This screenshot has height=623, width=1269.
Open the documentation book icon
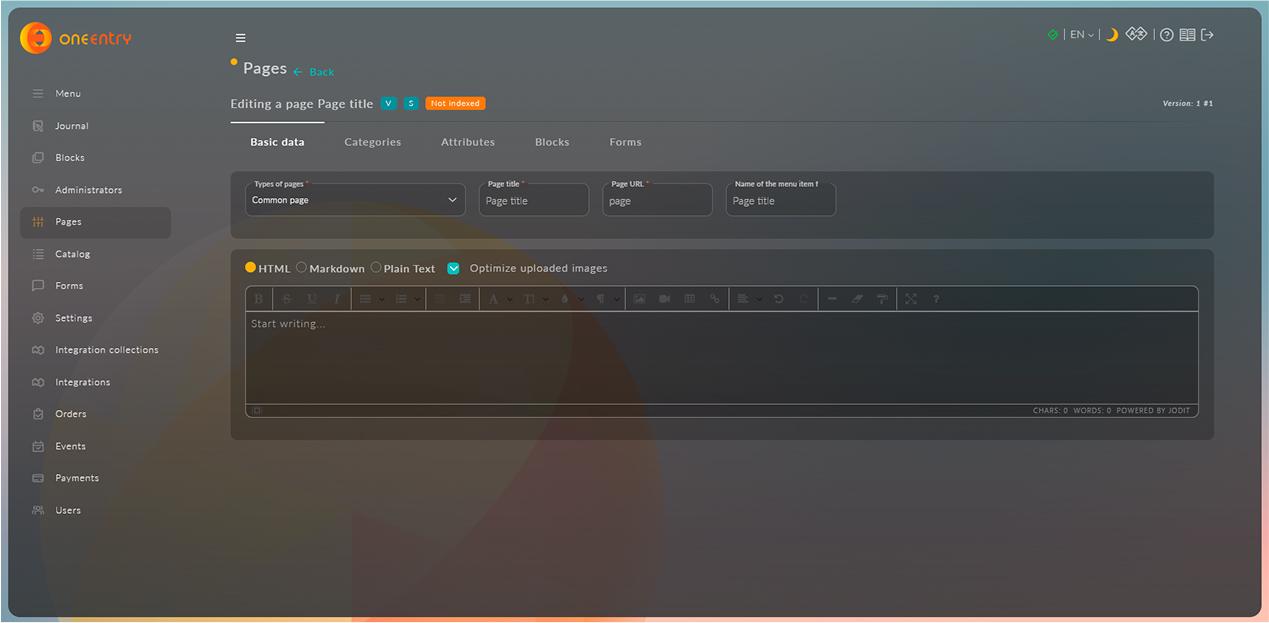click(1187, 35)
